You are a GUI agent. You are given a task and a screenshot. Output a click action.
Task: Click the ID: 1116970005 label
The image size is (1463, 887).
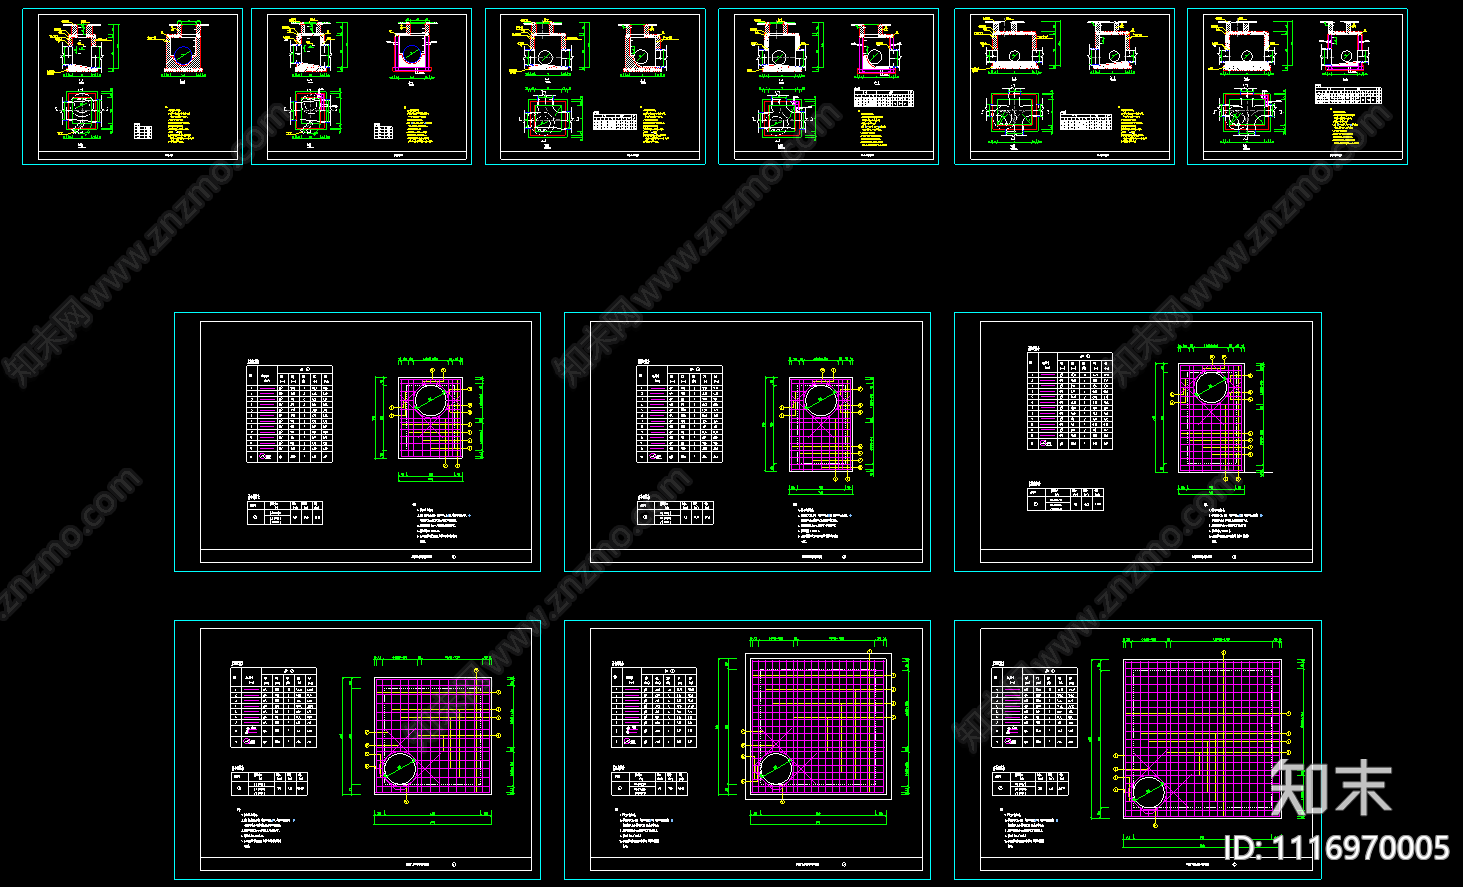click(x=1336, y=849)
